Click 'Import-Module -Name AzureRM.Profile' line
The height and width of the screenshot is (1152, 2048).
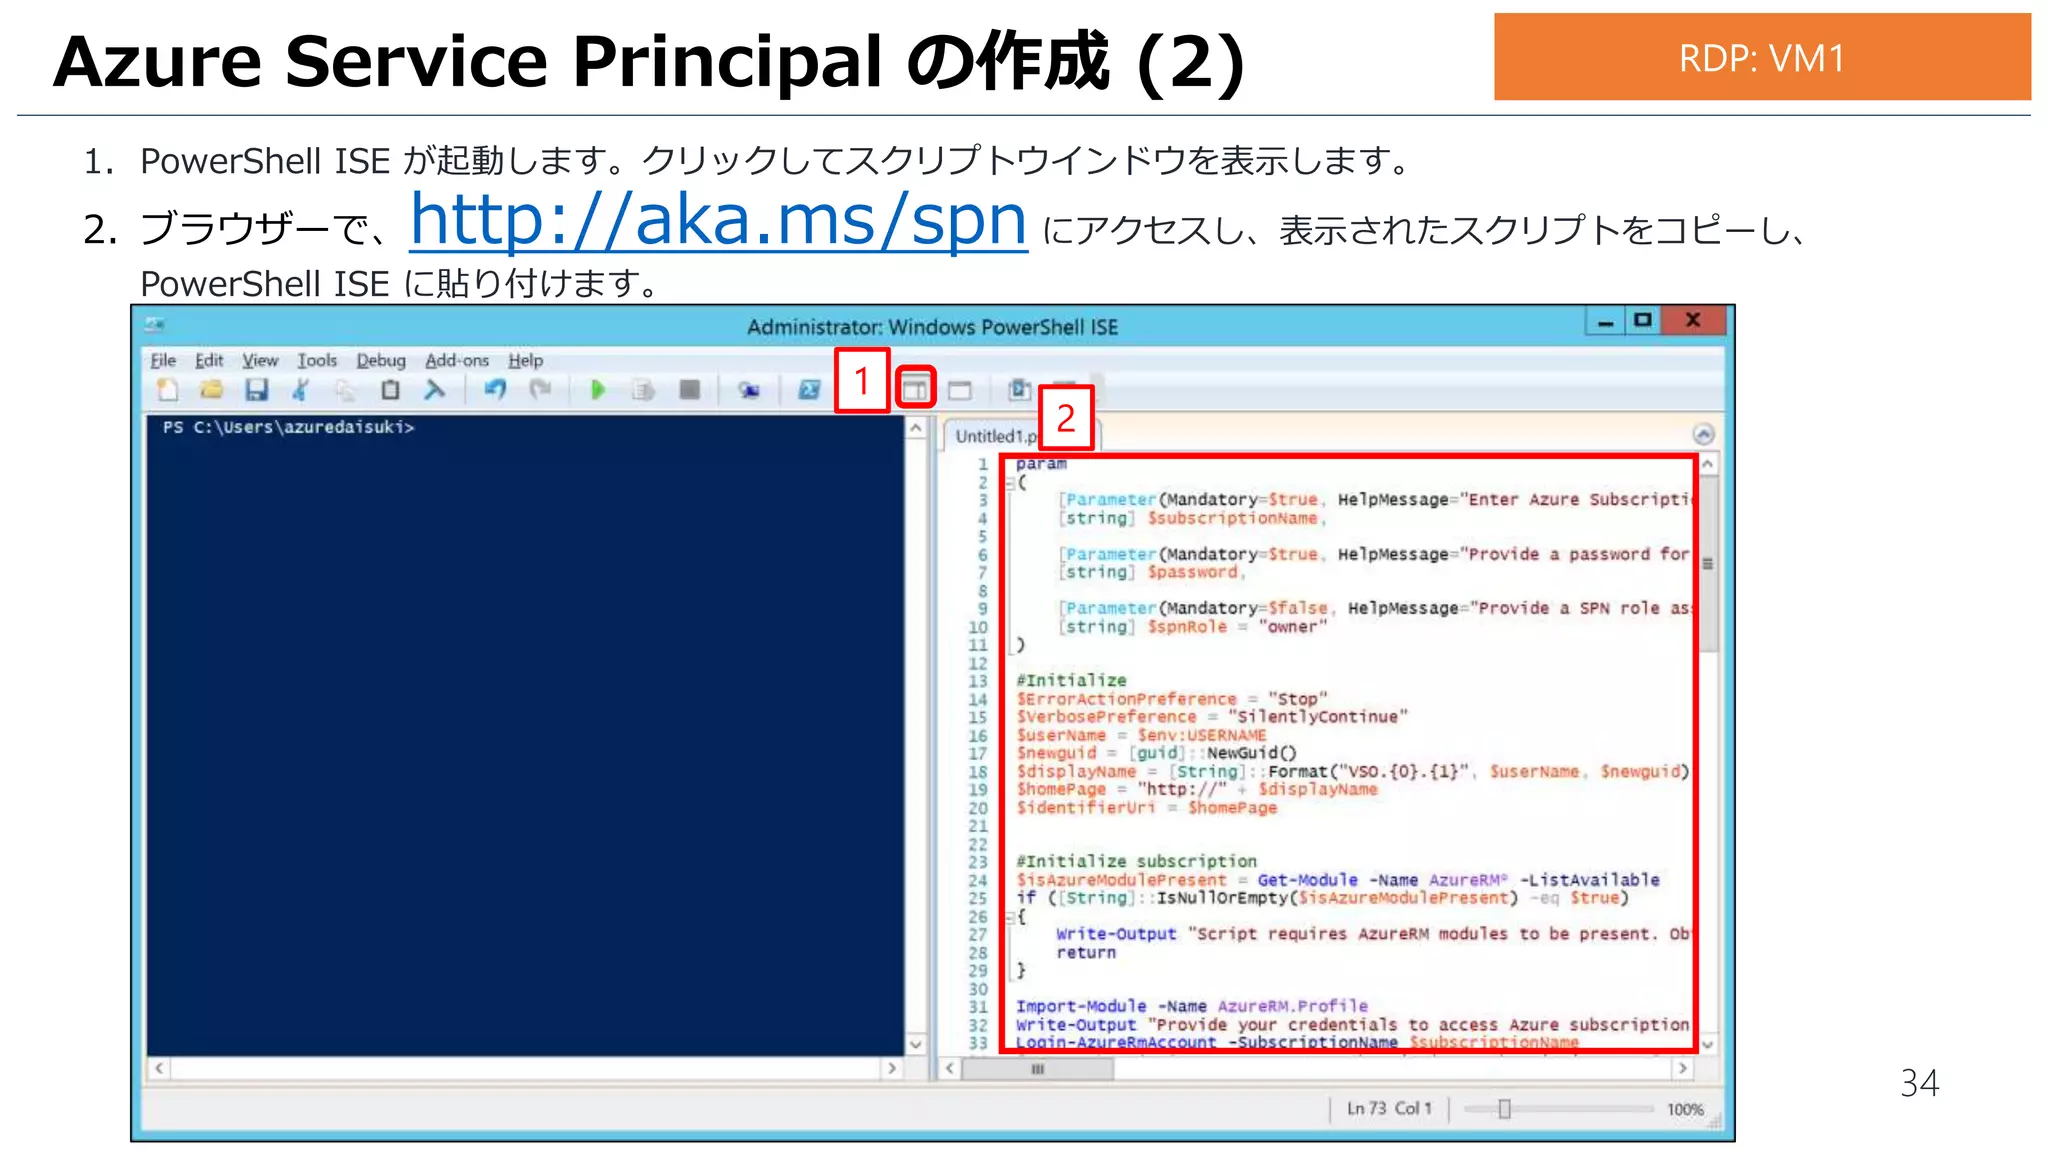pos(1191,1006)
